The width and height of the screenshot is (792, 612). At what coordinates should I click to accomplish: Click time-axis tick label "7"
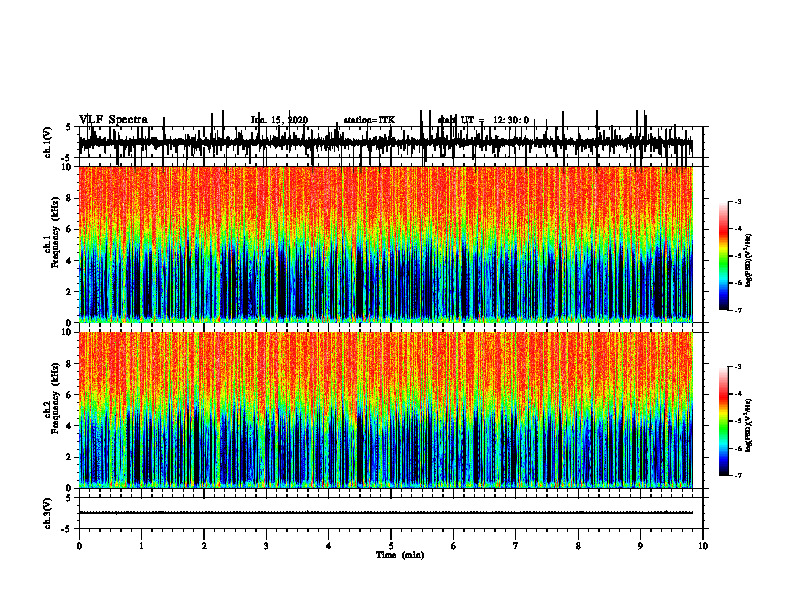[516, 546]
